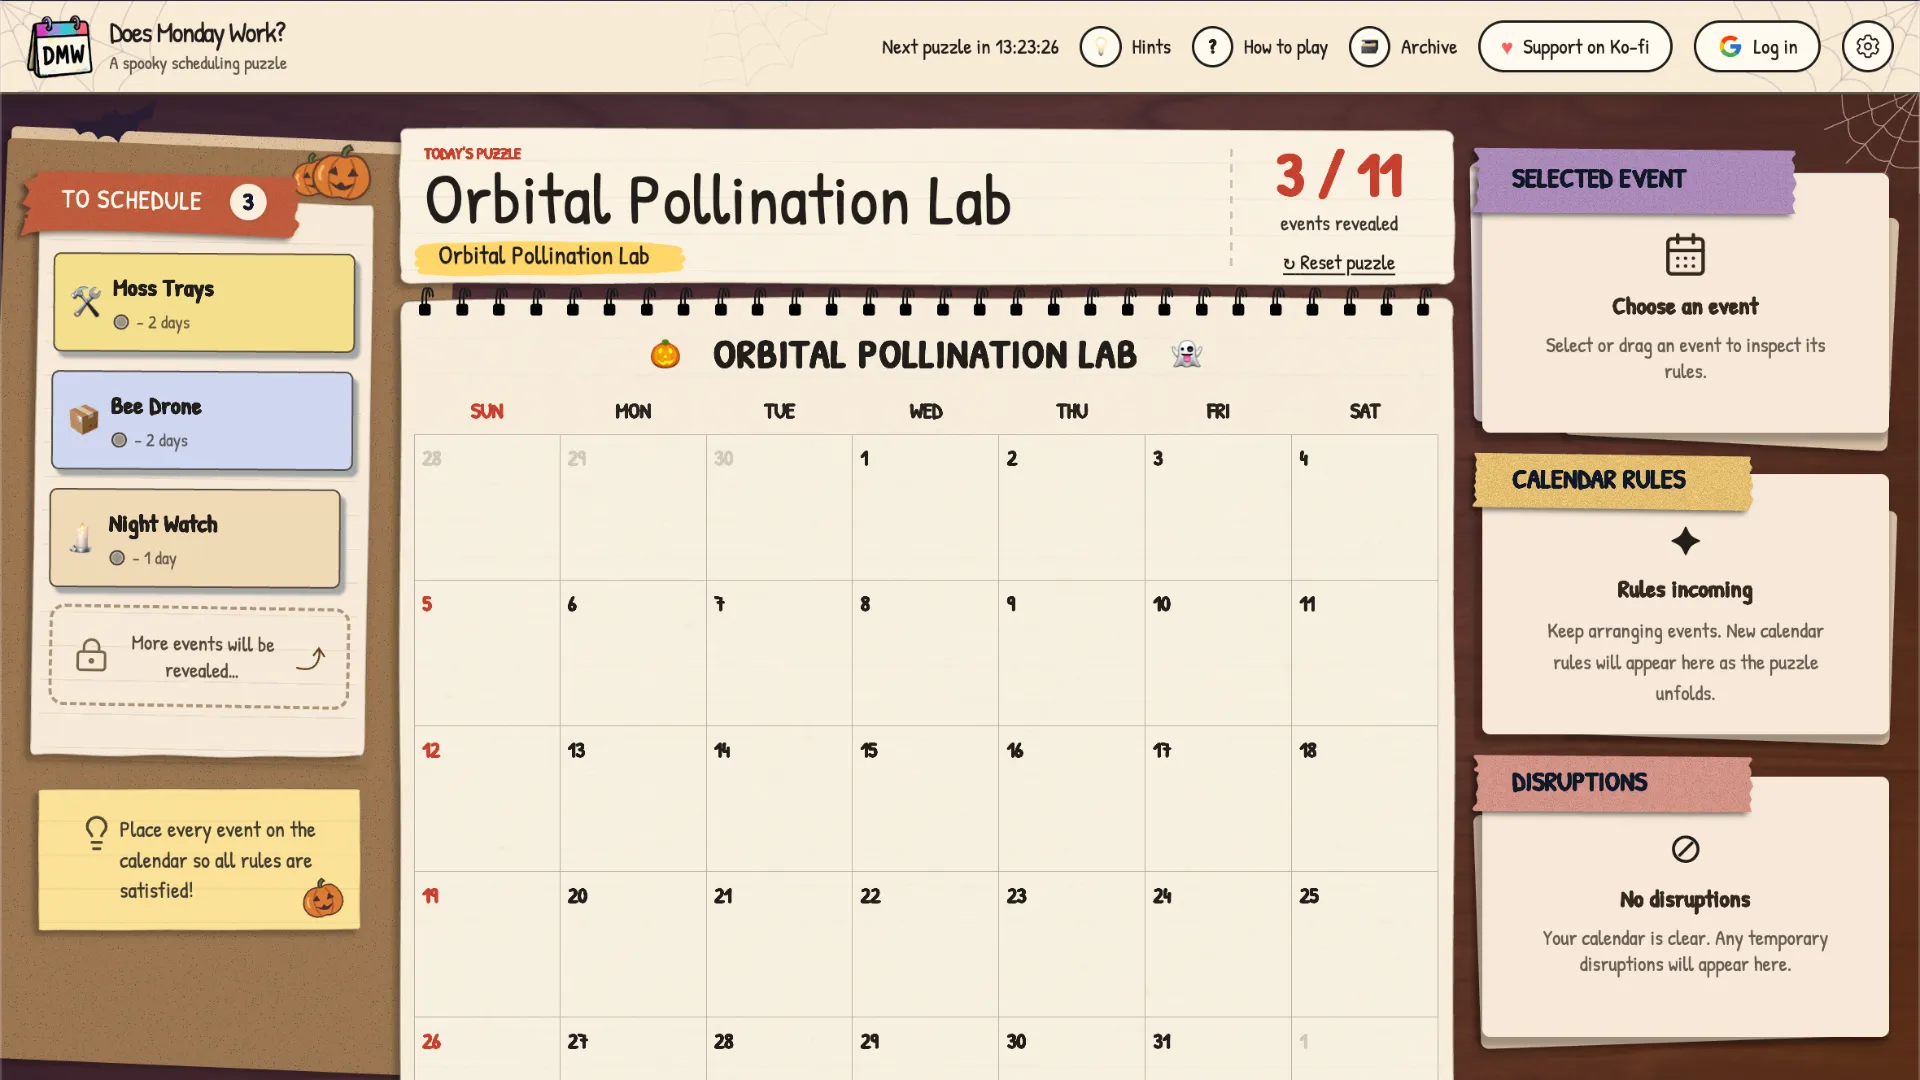Click the heart icon on Support on Ko-fi
The width and height of the screenshot is (1920, 1080).
point(1506,48)
